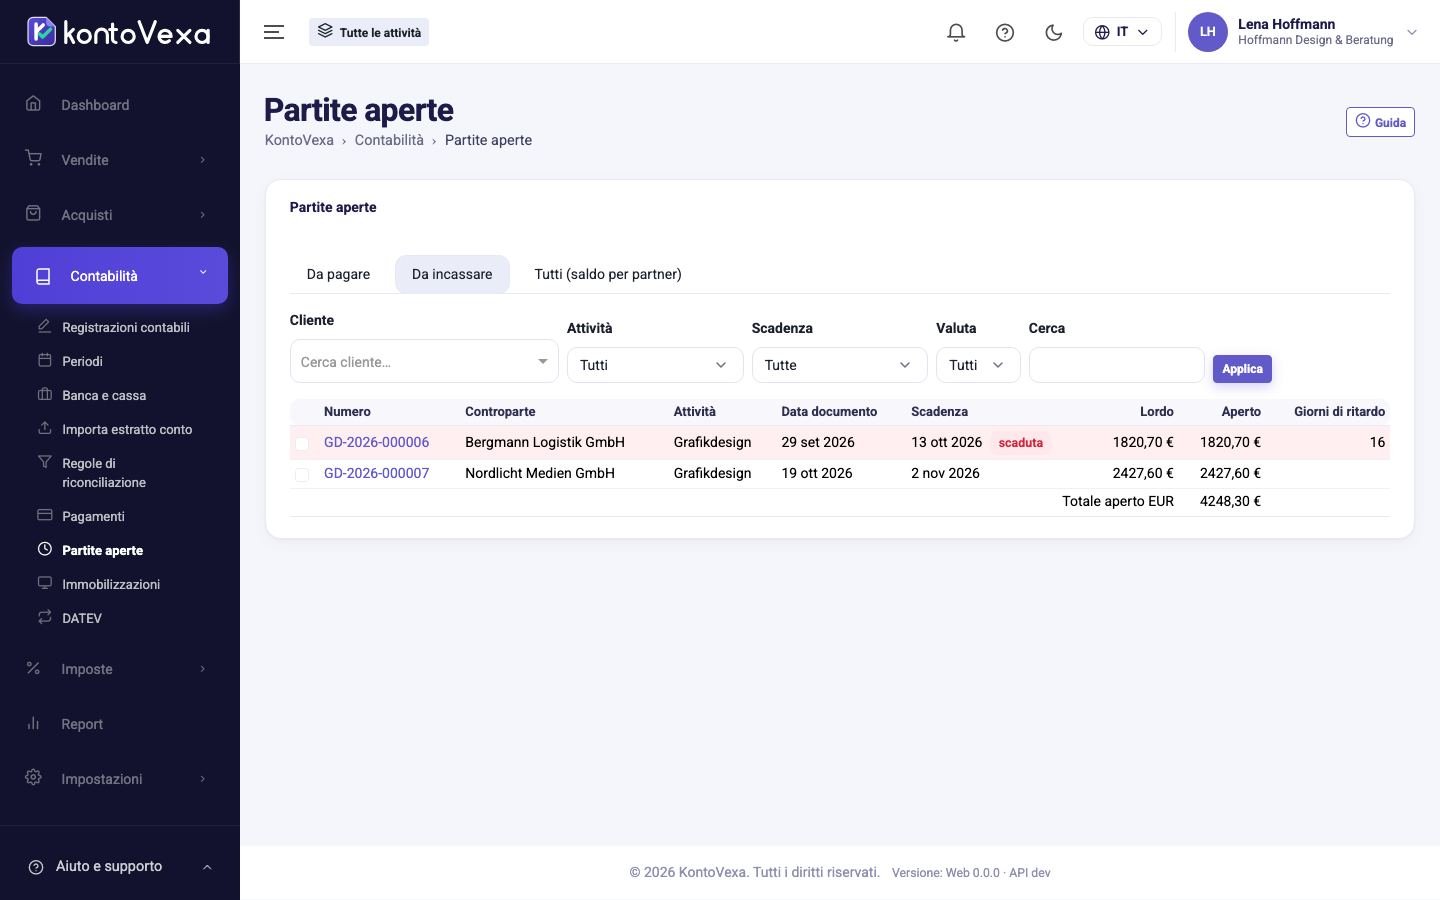The height and width of the screenshot is (900, 1440).
Task: Open Partite aperte in the sidebar
Action: point(102,550)
